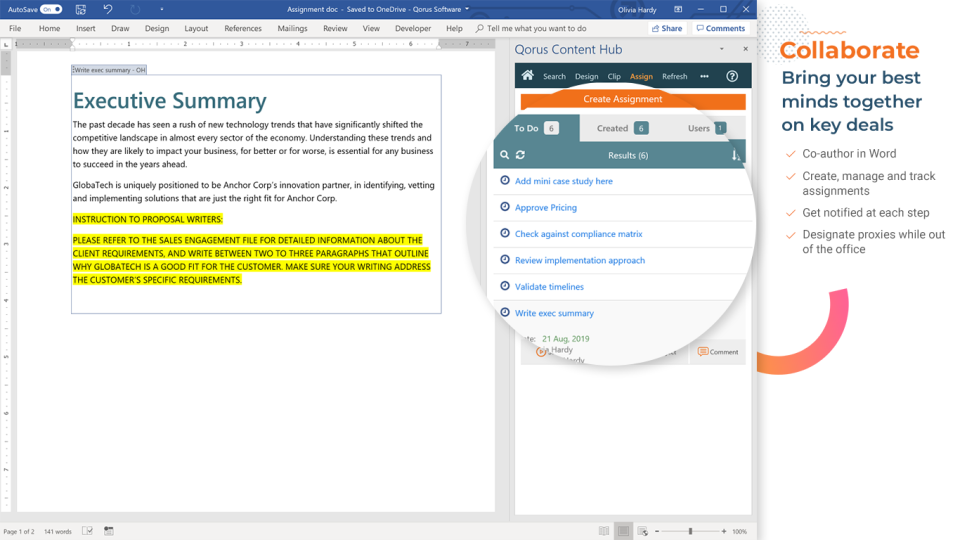Open the Mailings tab
960x540 pixels.
[292, 28]
